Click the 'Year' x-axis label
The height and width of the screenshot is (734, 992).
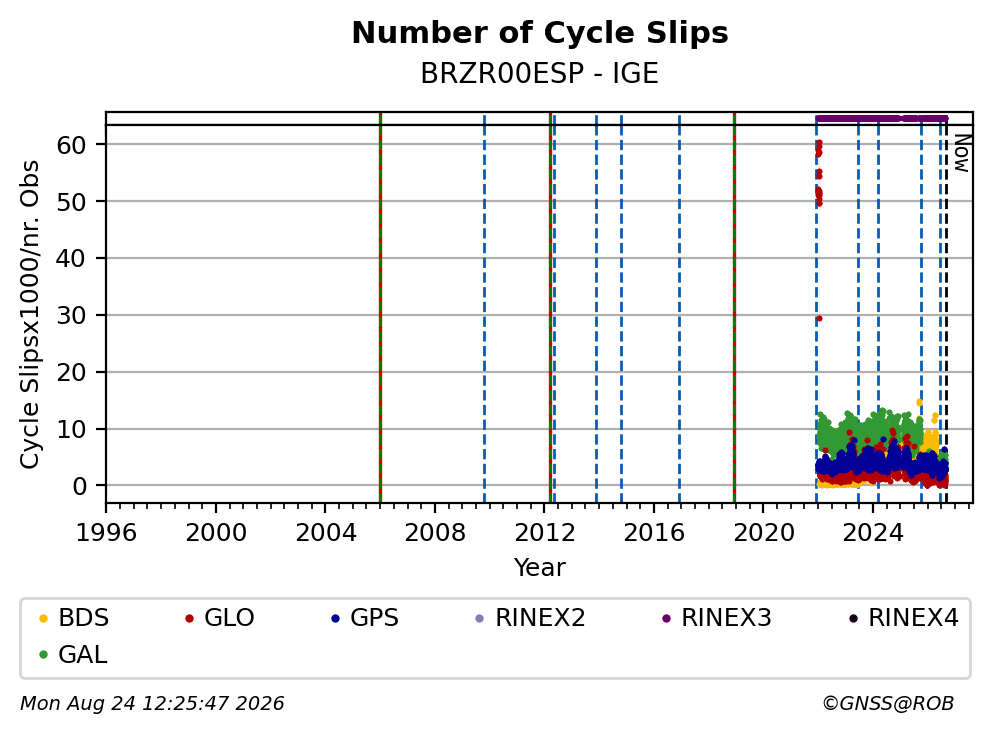coord(540,568)
